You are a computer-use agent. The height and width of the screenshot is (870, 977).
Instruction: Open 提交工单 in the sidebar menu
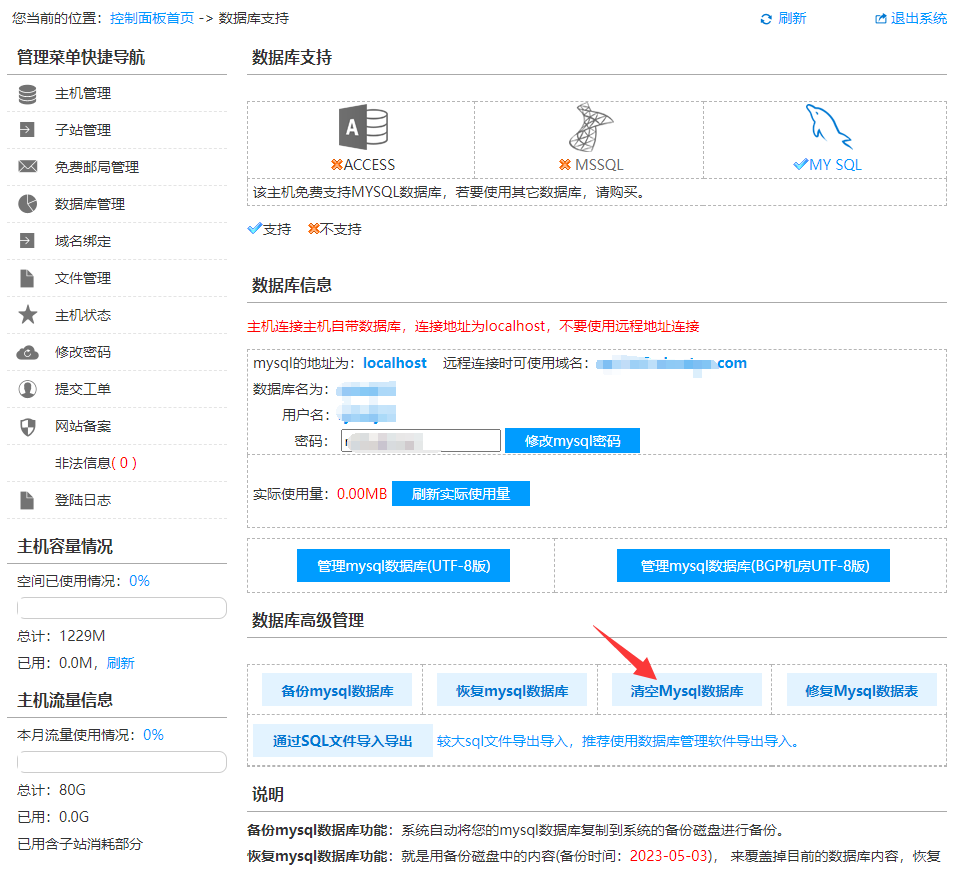tap(82, 389)
